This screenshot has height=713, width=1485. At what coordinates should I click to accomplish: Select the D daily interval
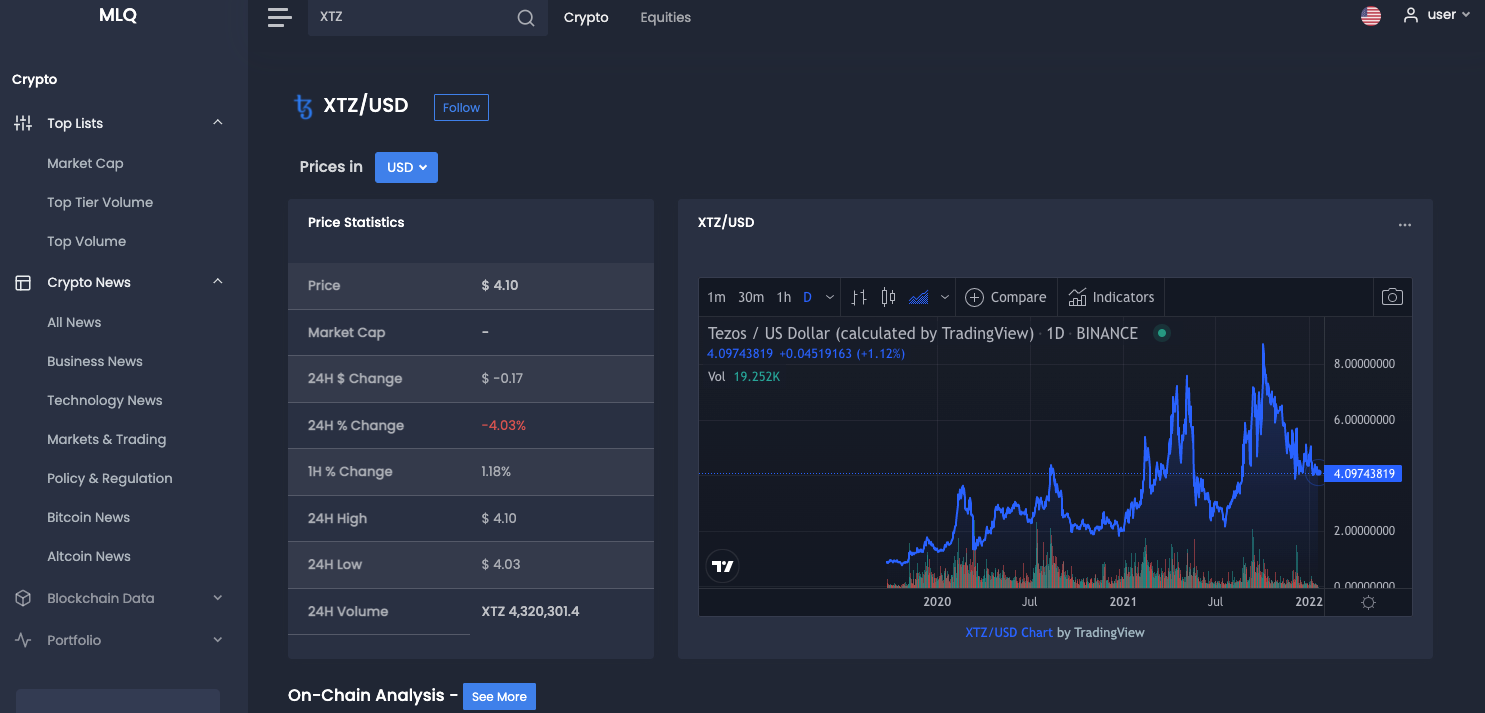pos(807,297)
